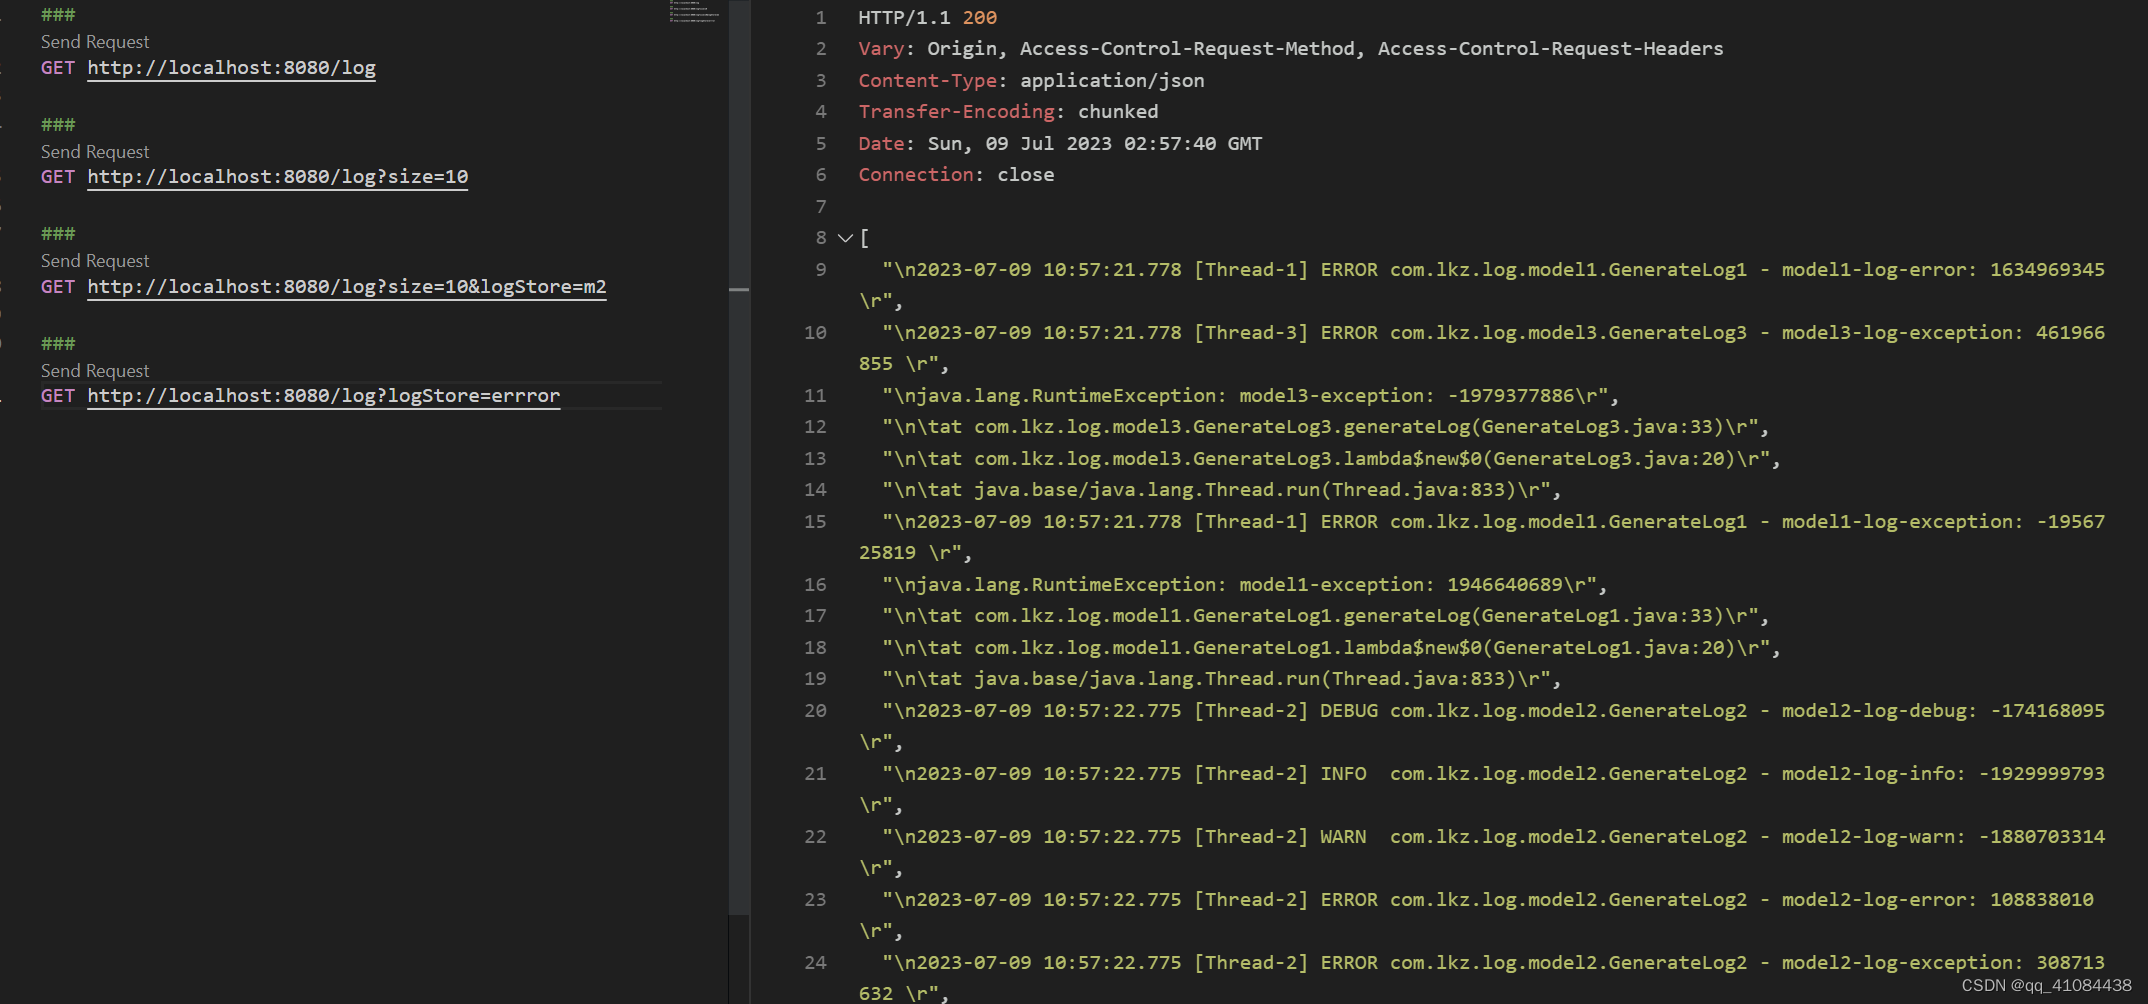This screenshot has height=1004, width=2148.
Task: Click the Connection: close header line
Action: click(x=955, y=174)
